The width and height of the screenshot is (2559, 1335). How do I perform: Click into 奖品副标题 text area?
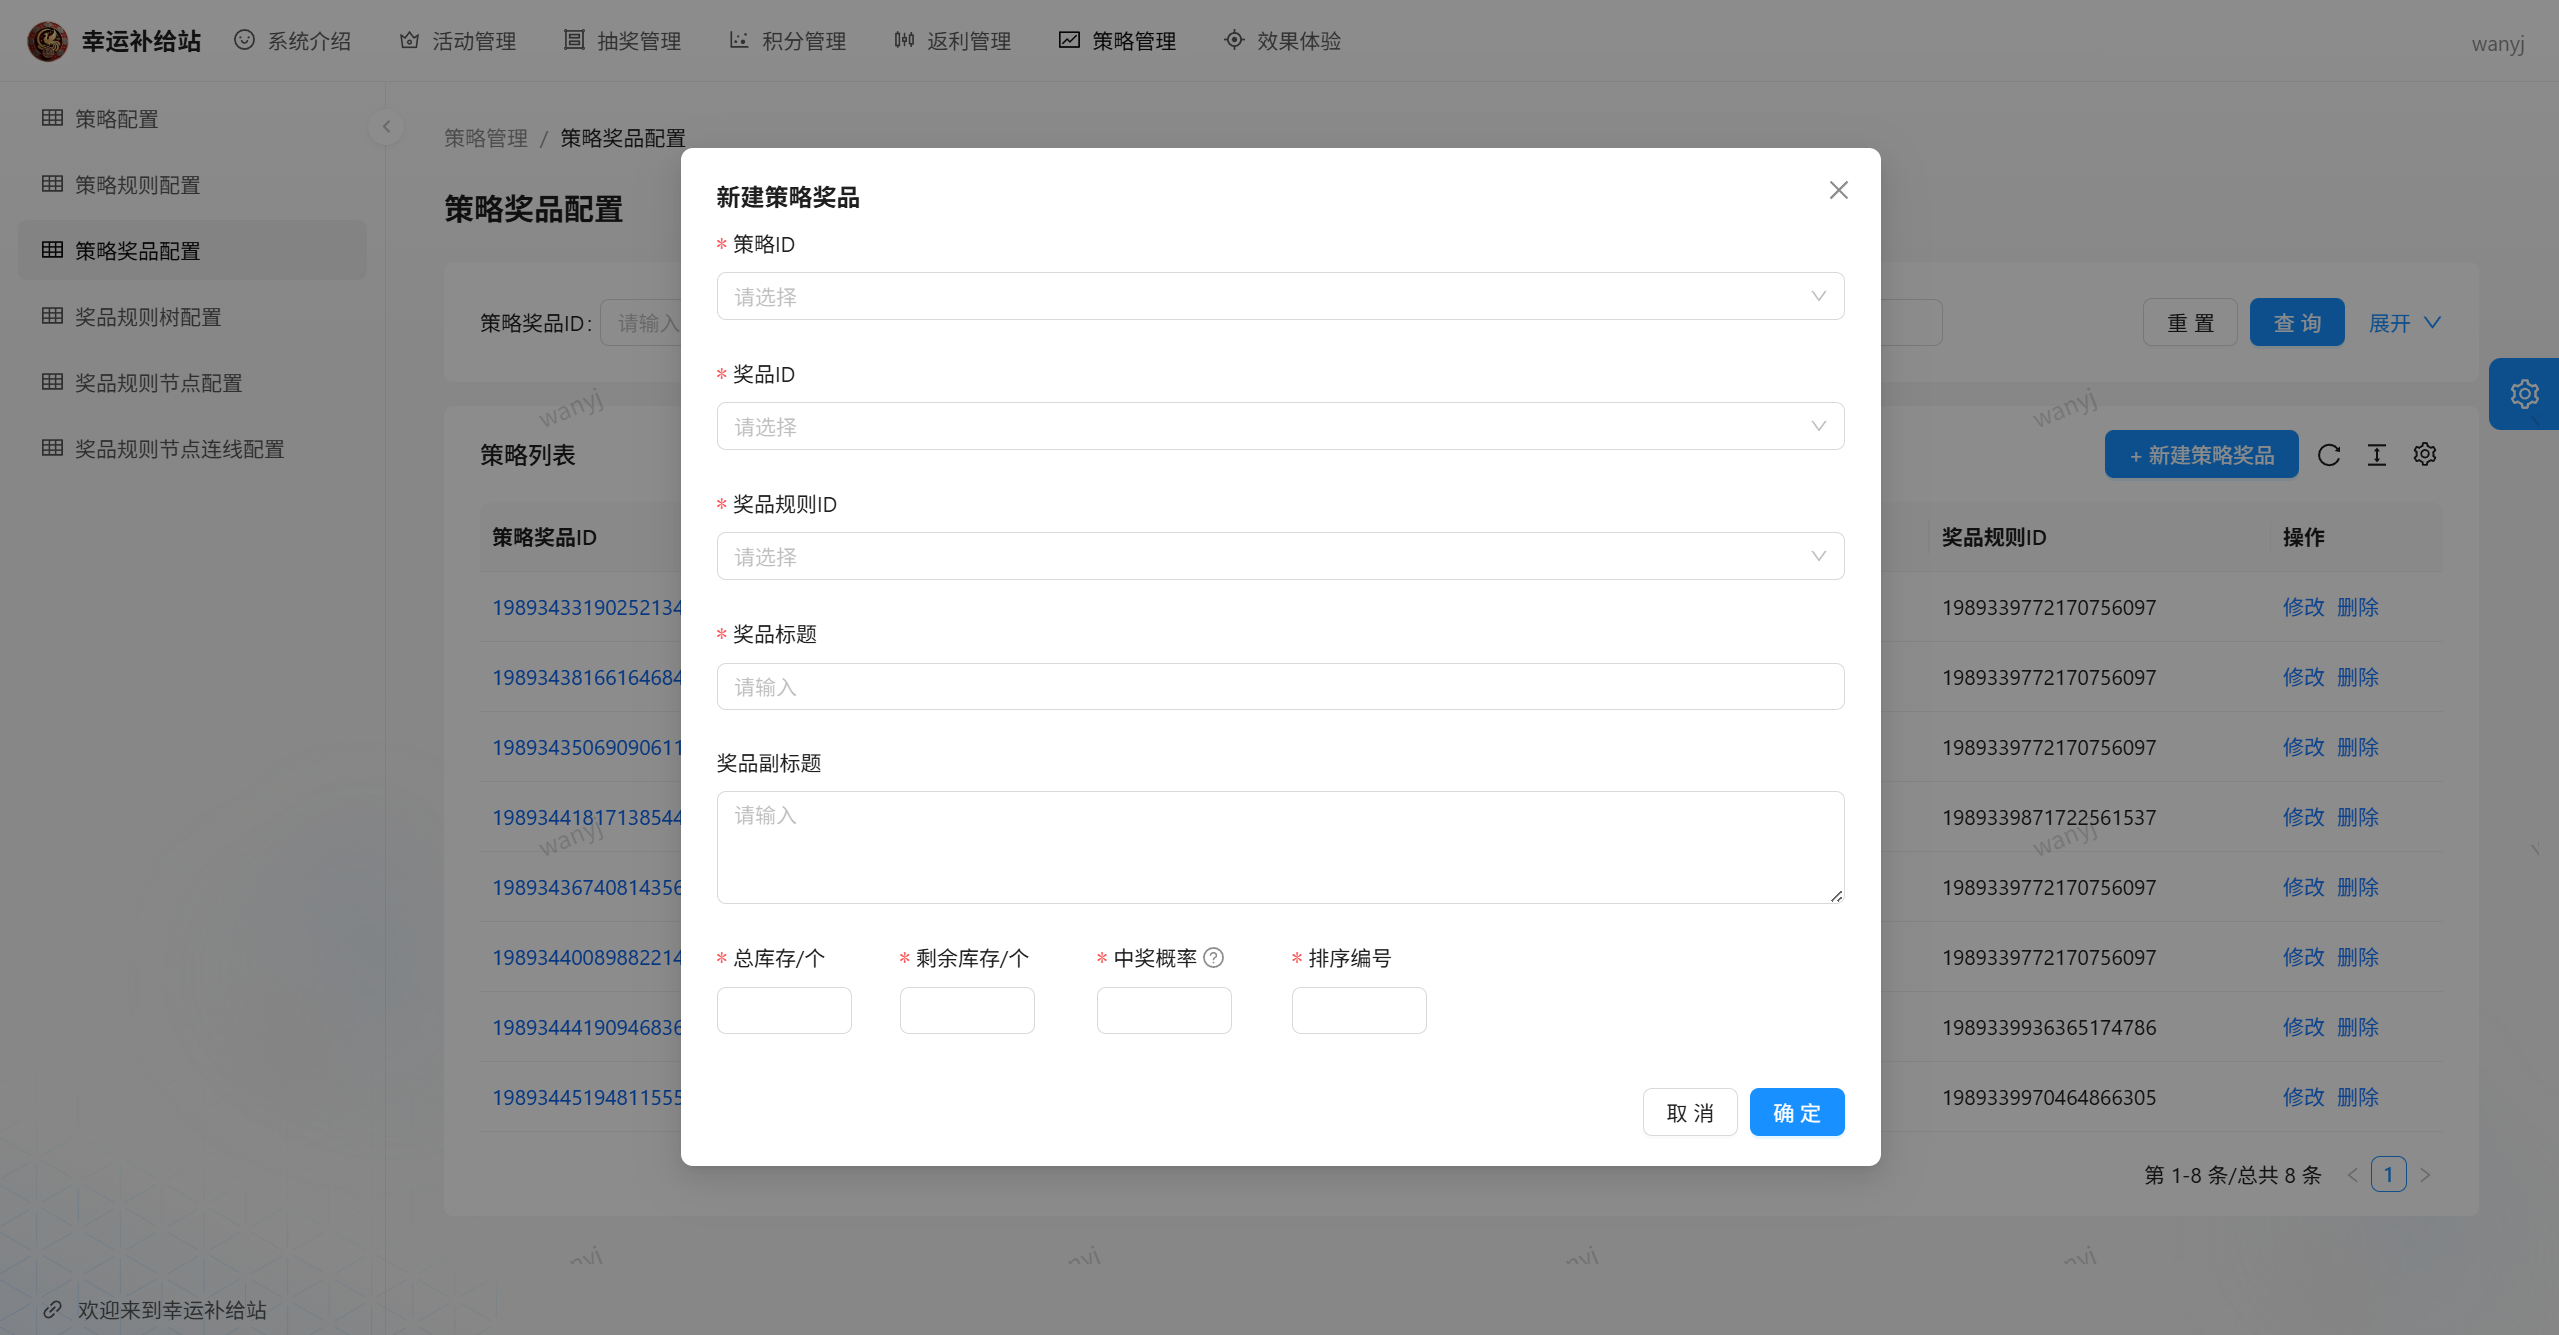(1280, 847)
